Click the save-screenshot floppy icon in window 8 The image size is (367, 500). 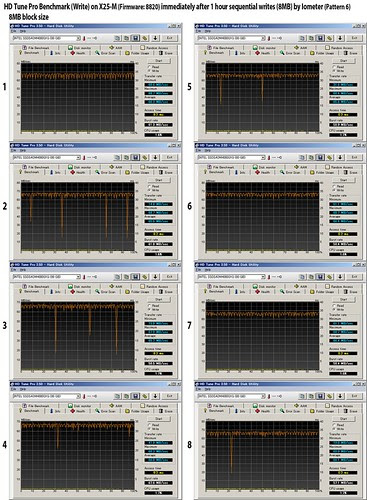pyautogui.click(x=320, y=396)
